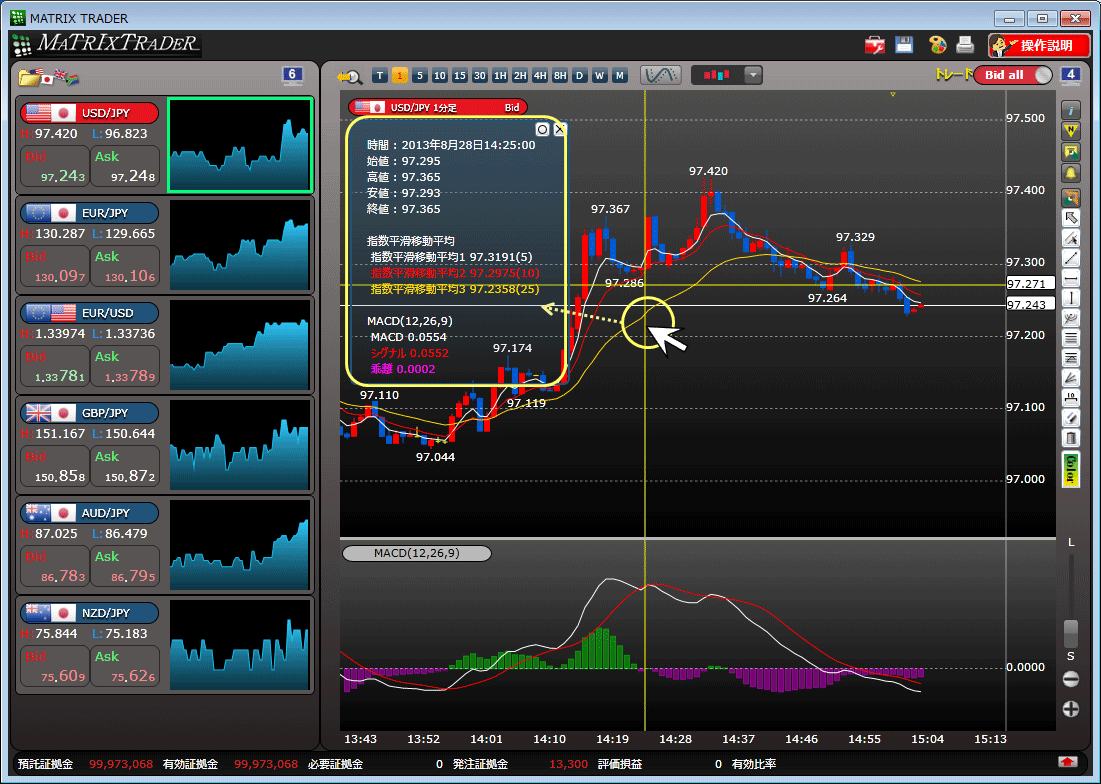Click the orange drawing tools toggle icon
This screenshot has width=1101, height=784.
(1071, 197)
